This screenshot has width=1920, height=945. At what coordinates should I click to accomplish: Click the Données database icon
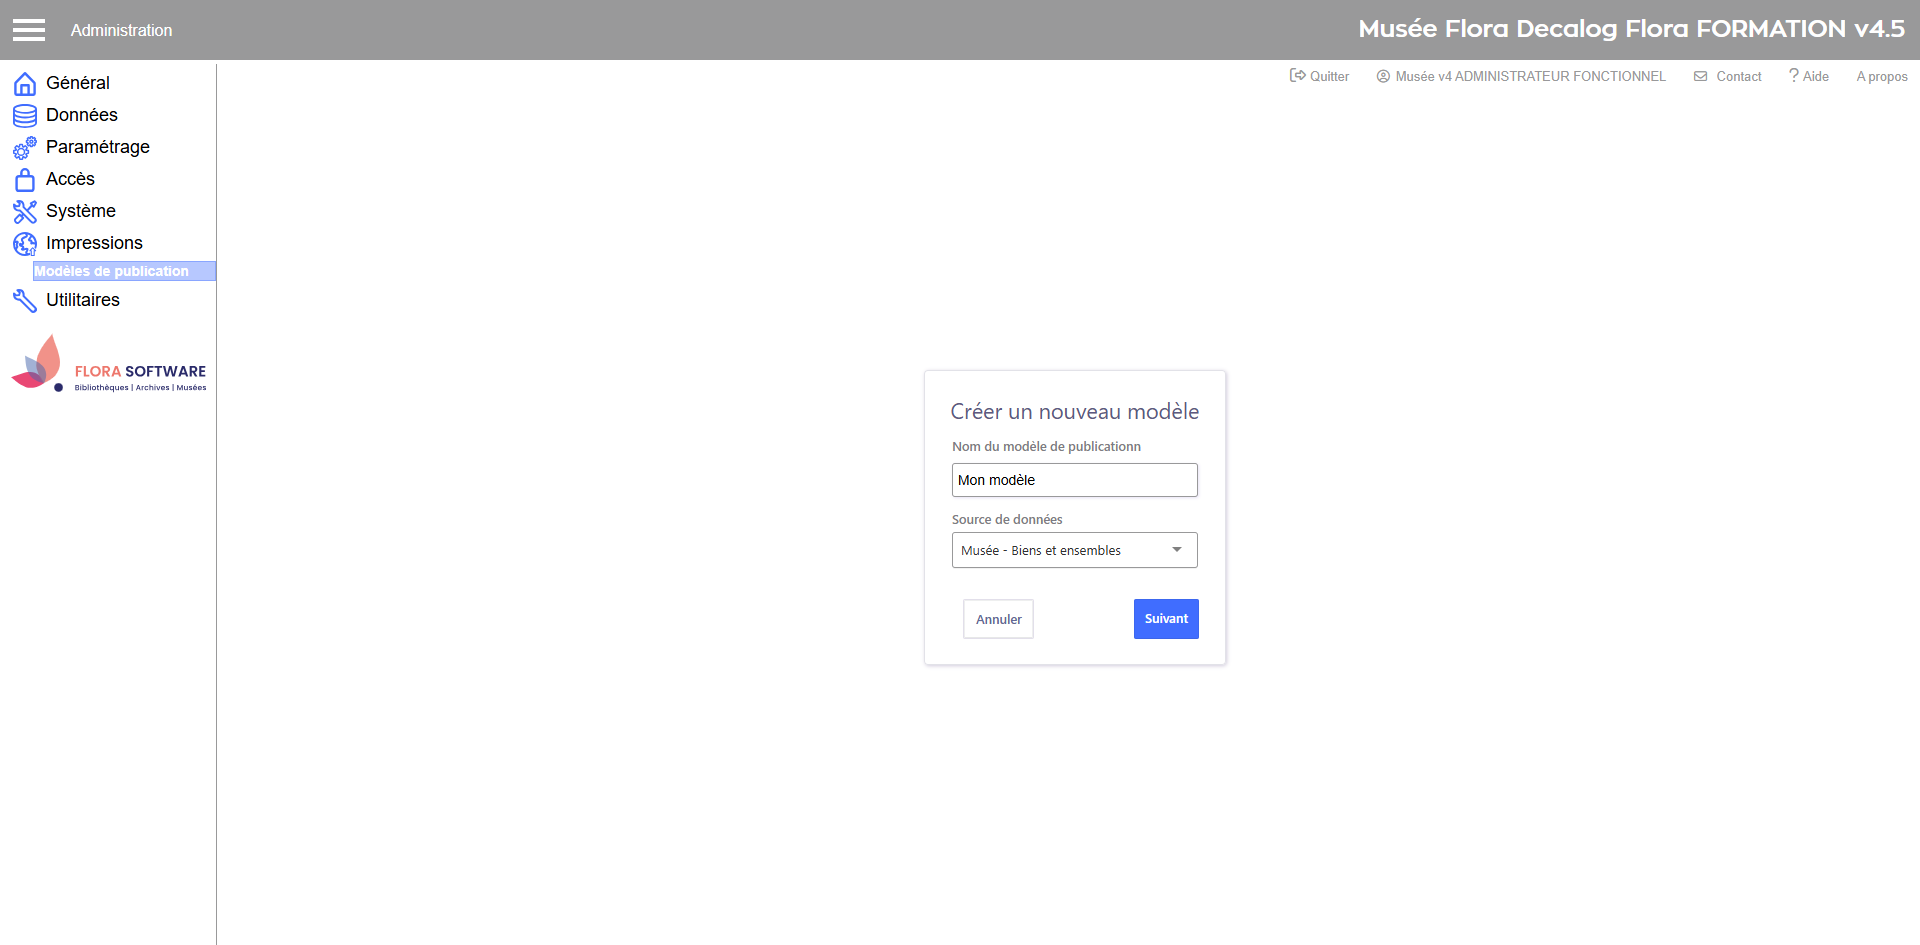[25, 116]
